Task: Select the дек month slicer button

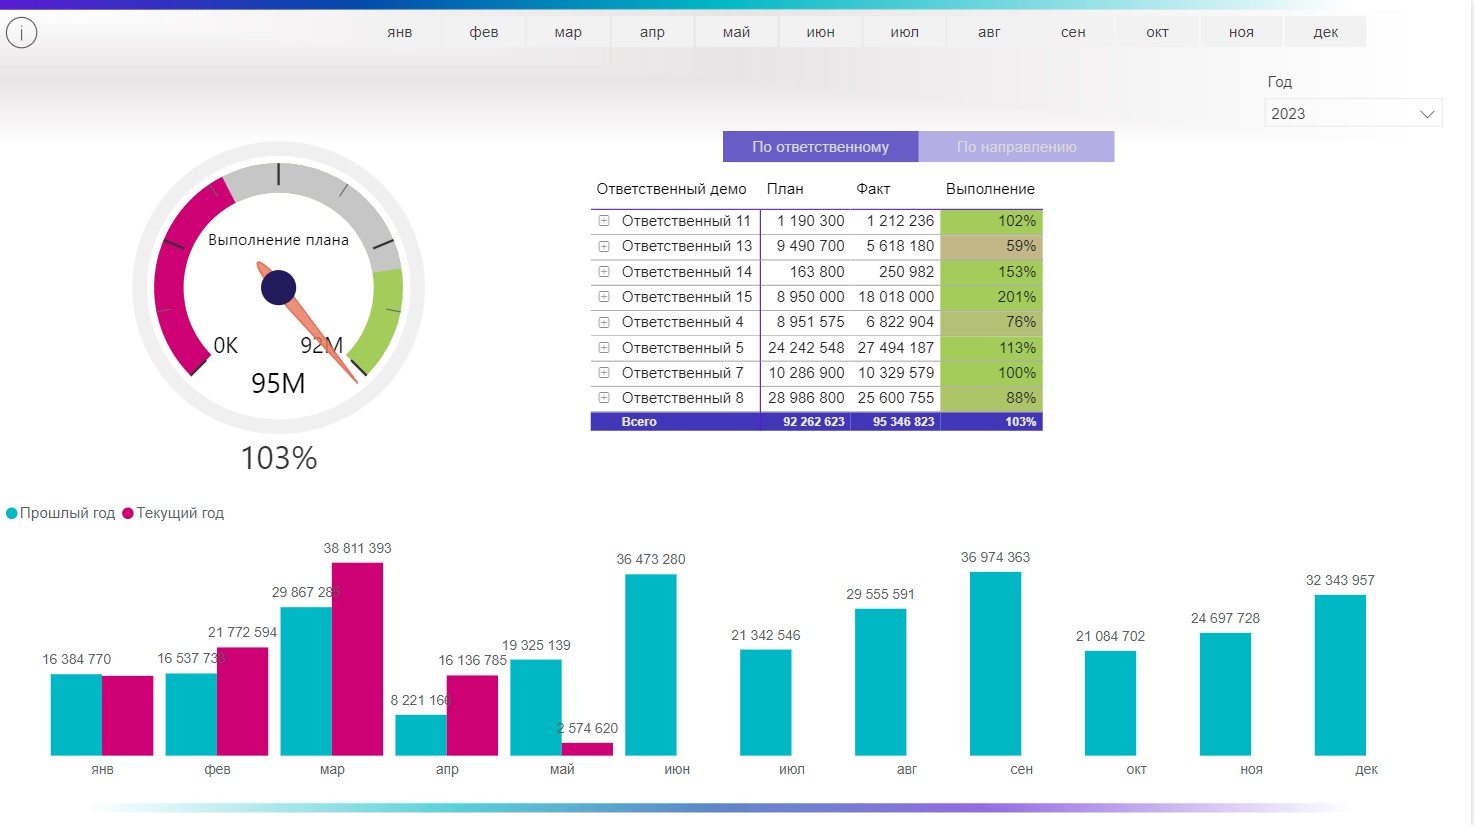Action: pos(1326,32)
